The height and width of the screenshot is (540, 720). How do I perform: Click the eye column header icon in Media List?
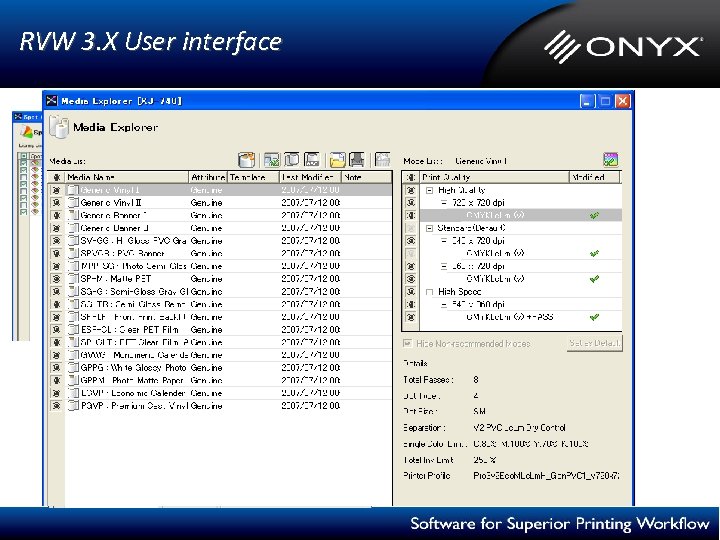(56, 177)
